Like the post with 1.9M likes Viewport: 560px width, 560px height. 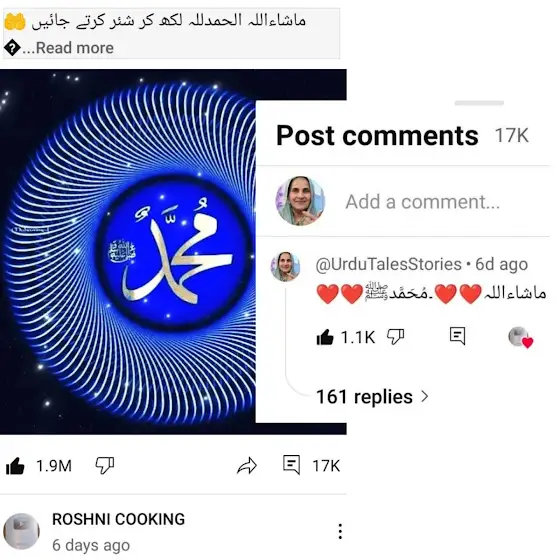pos(15,466)
